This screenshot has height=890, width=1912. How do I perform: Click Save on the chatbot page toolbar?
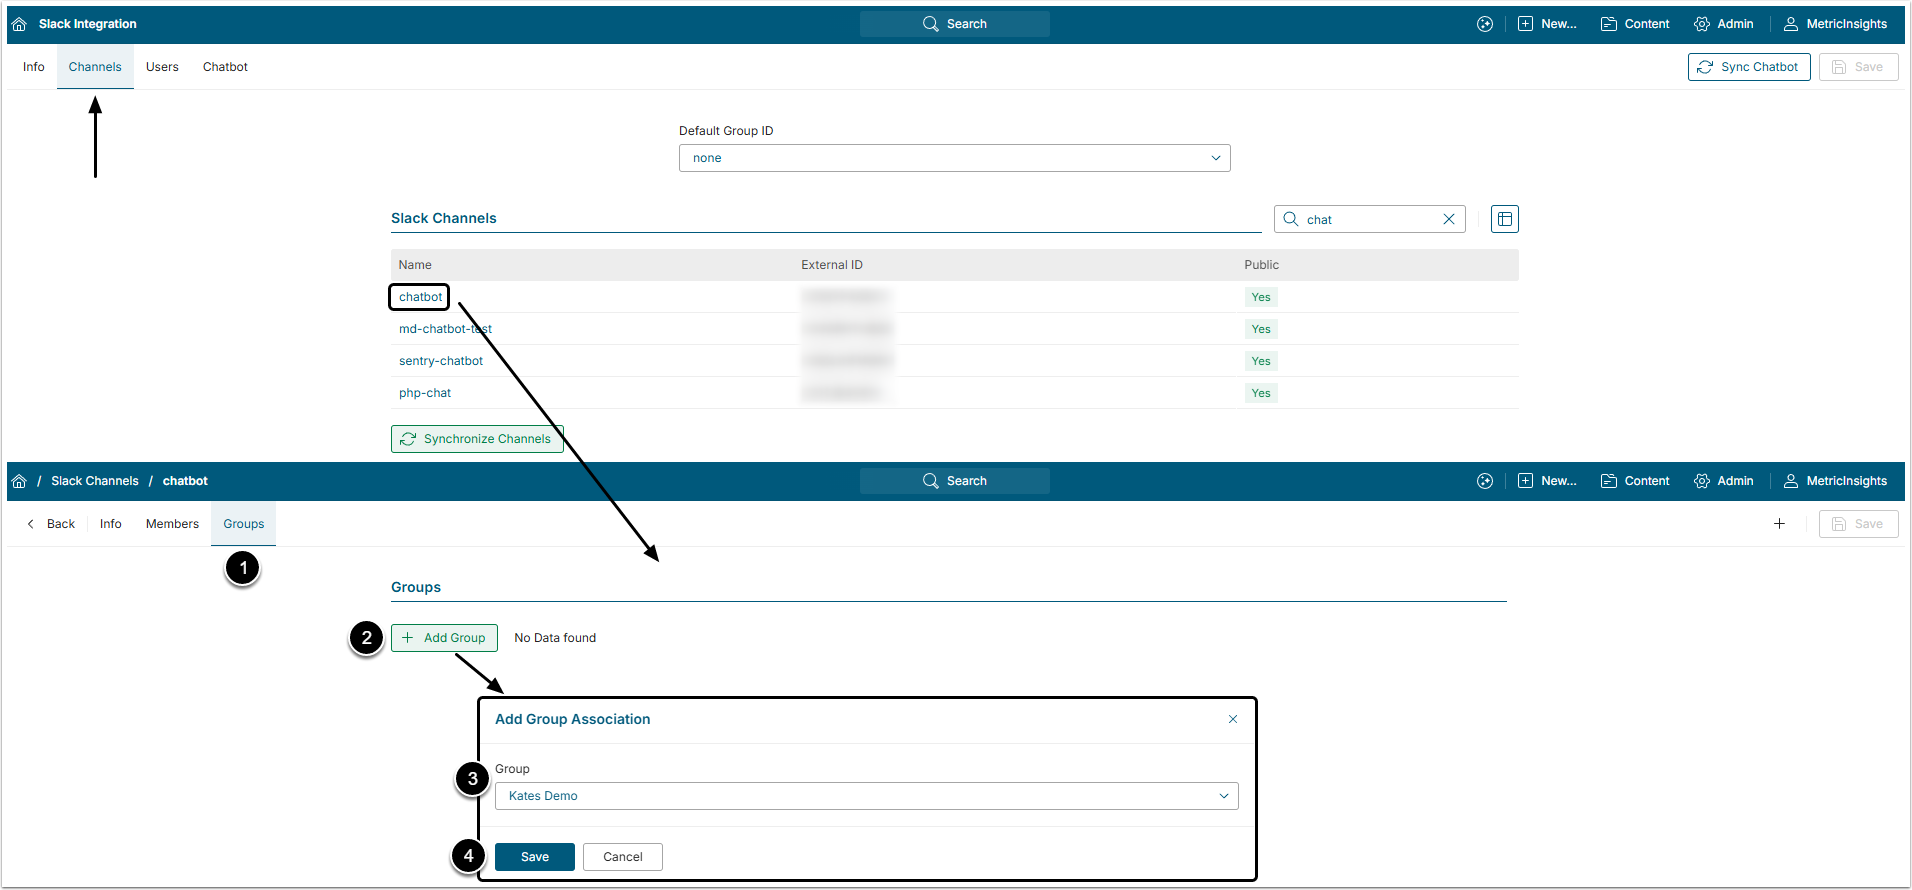1858,524
